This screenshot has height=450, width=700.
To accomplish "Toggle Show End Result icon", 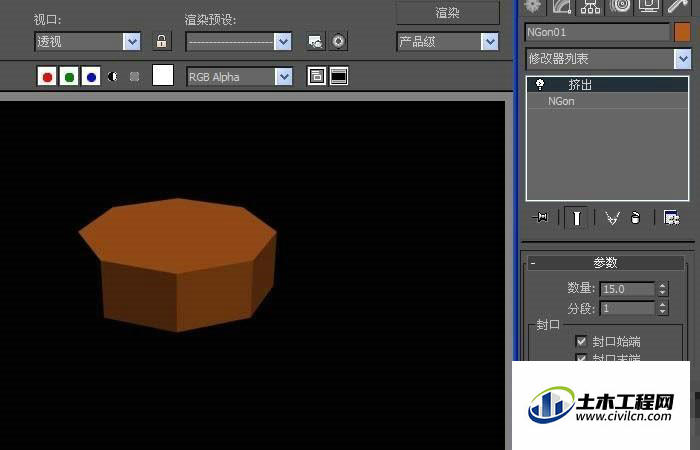I will (x=576, y=218).
